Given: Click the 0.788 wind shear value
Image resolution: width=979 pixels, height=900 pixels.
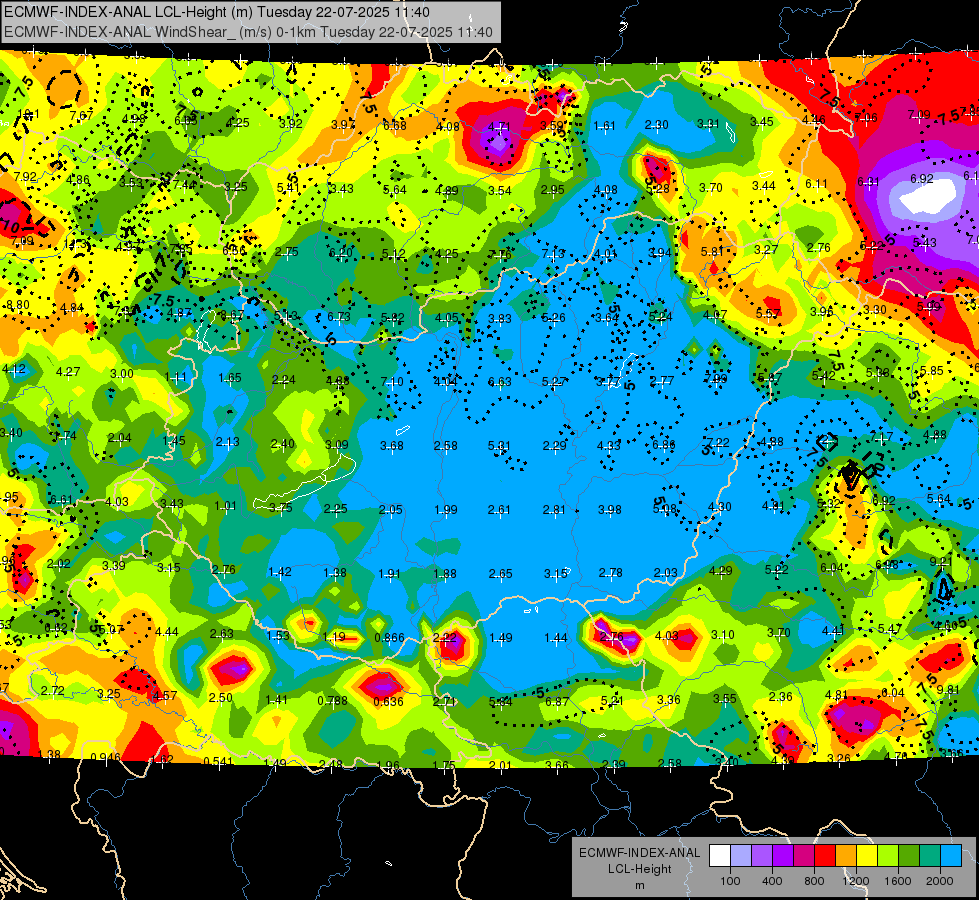Looking at the screenshot, I should 332,701.
